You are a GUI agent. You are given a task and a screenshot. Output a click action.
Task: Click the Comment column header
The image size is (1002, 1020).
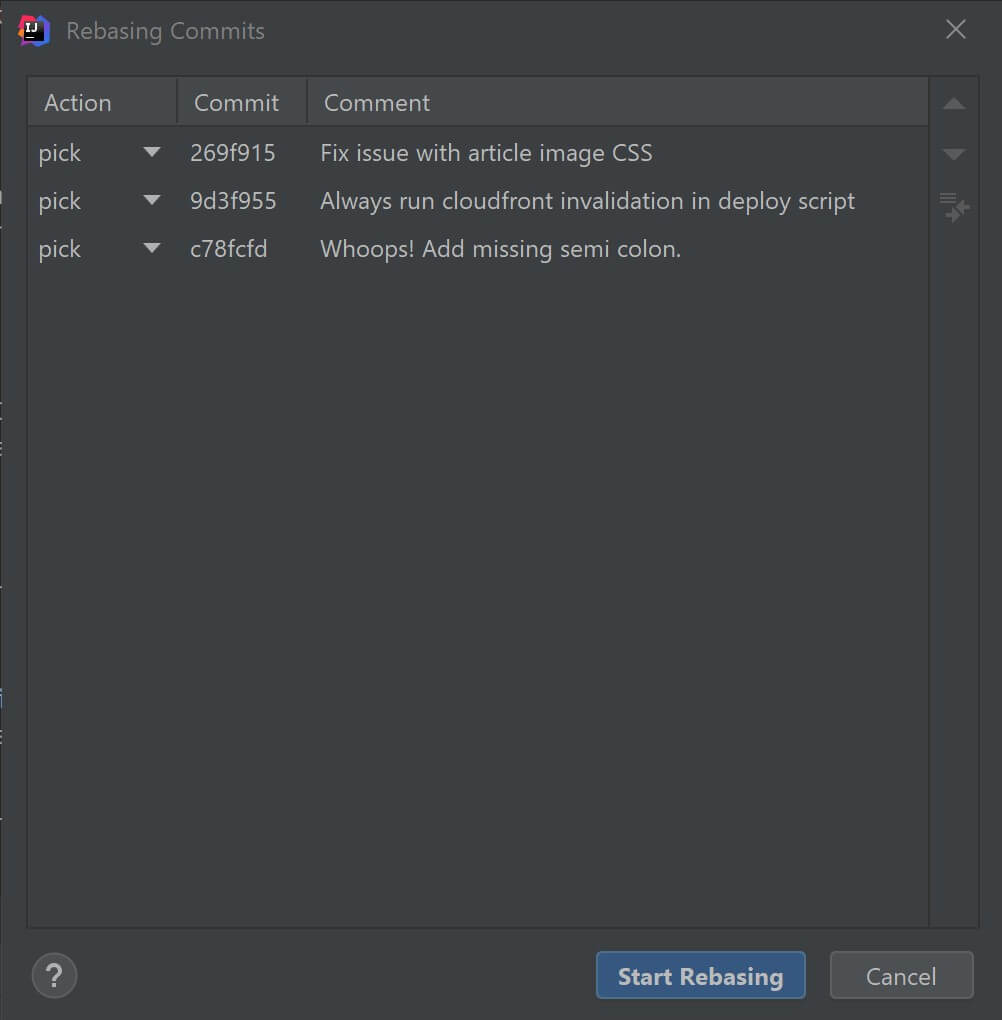(x=617, y=102)
